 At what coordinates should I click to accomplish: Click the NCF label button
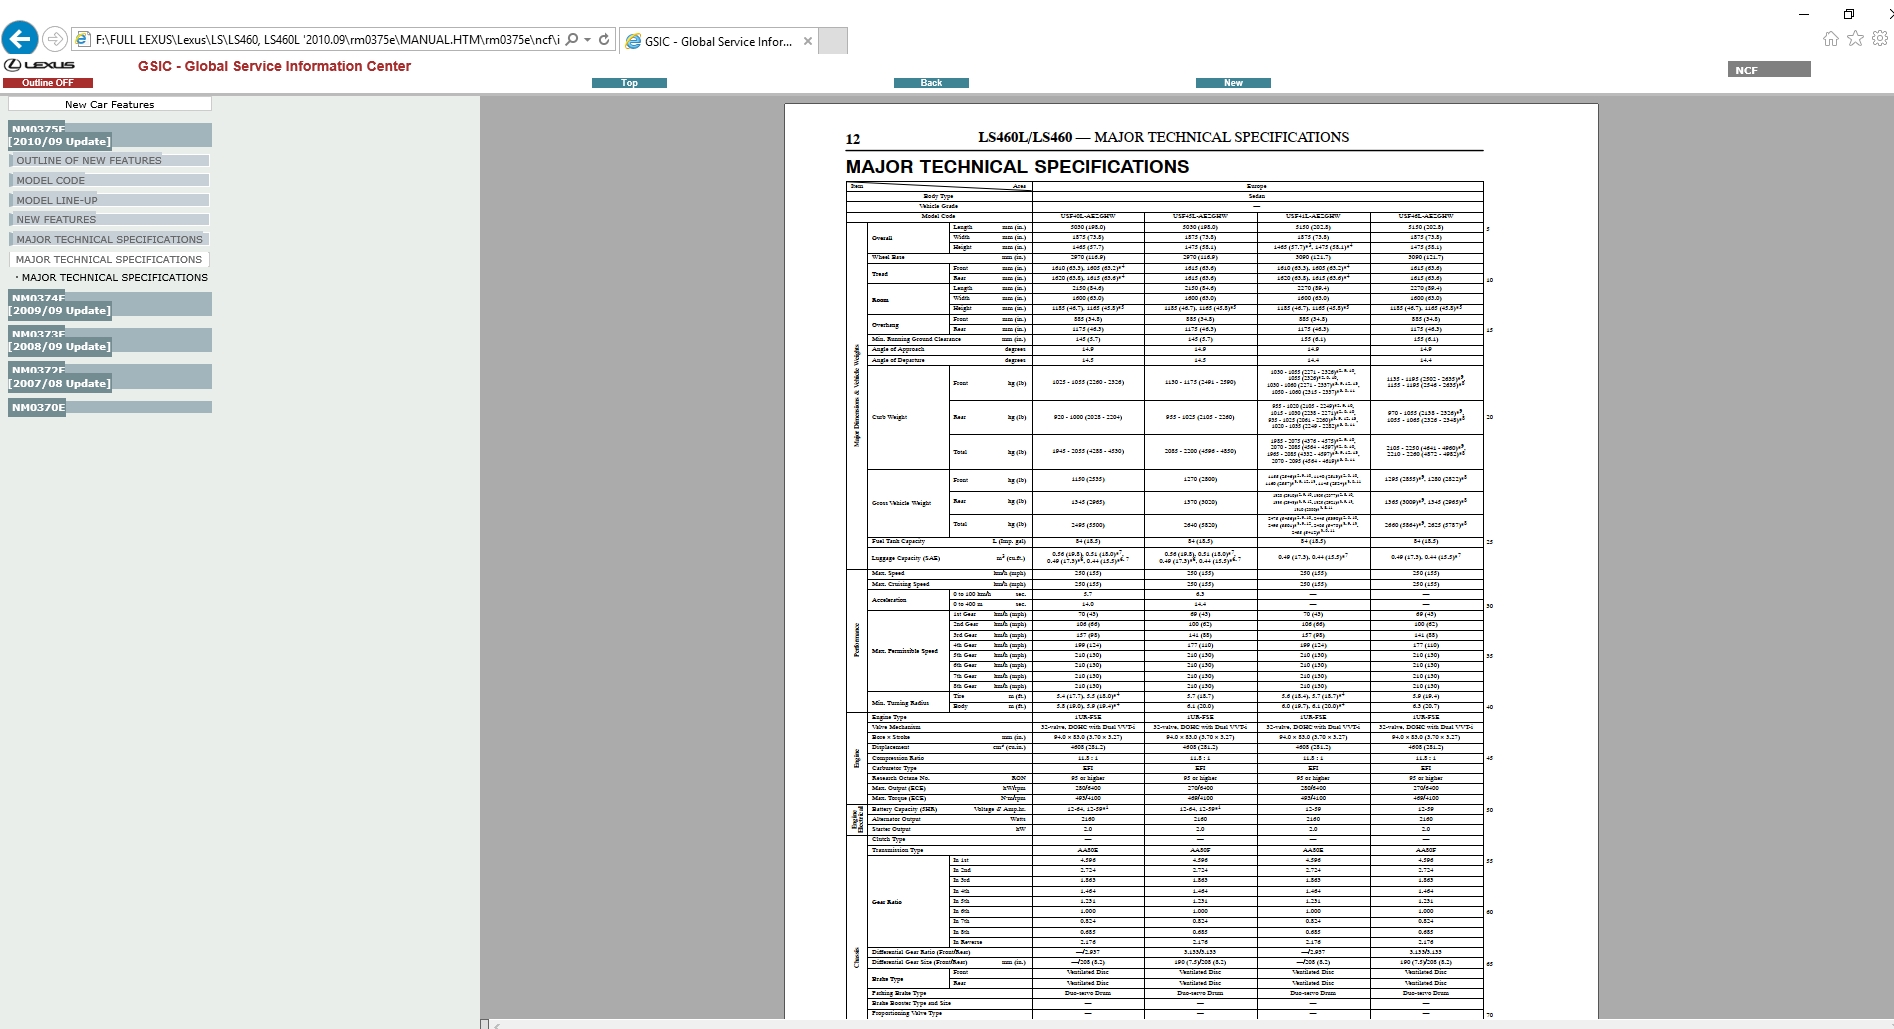point(1769,70)
